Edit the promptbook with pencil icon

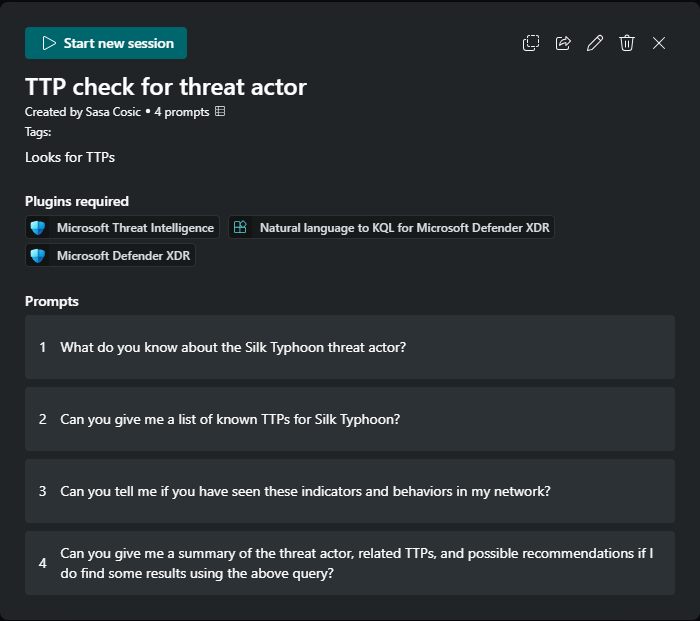595,43
